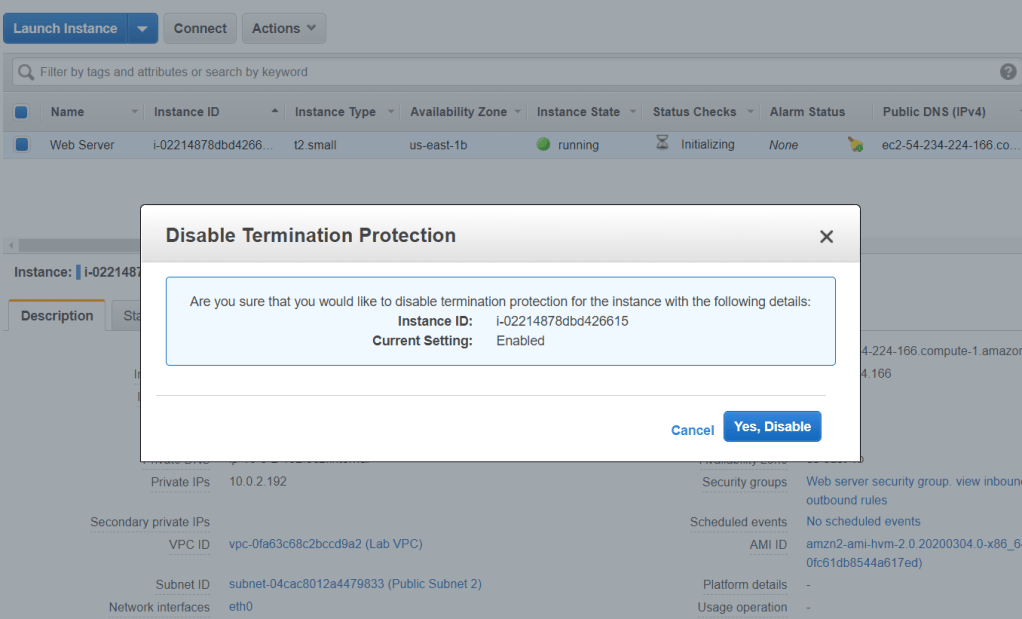Toggle the Web Server row checkbox
This screenshot has height=619, width=1022.
point(21,145)
